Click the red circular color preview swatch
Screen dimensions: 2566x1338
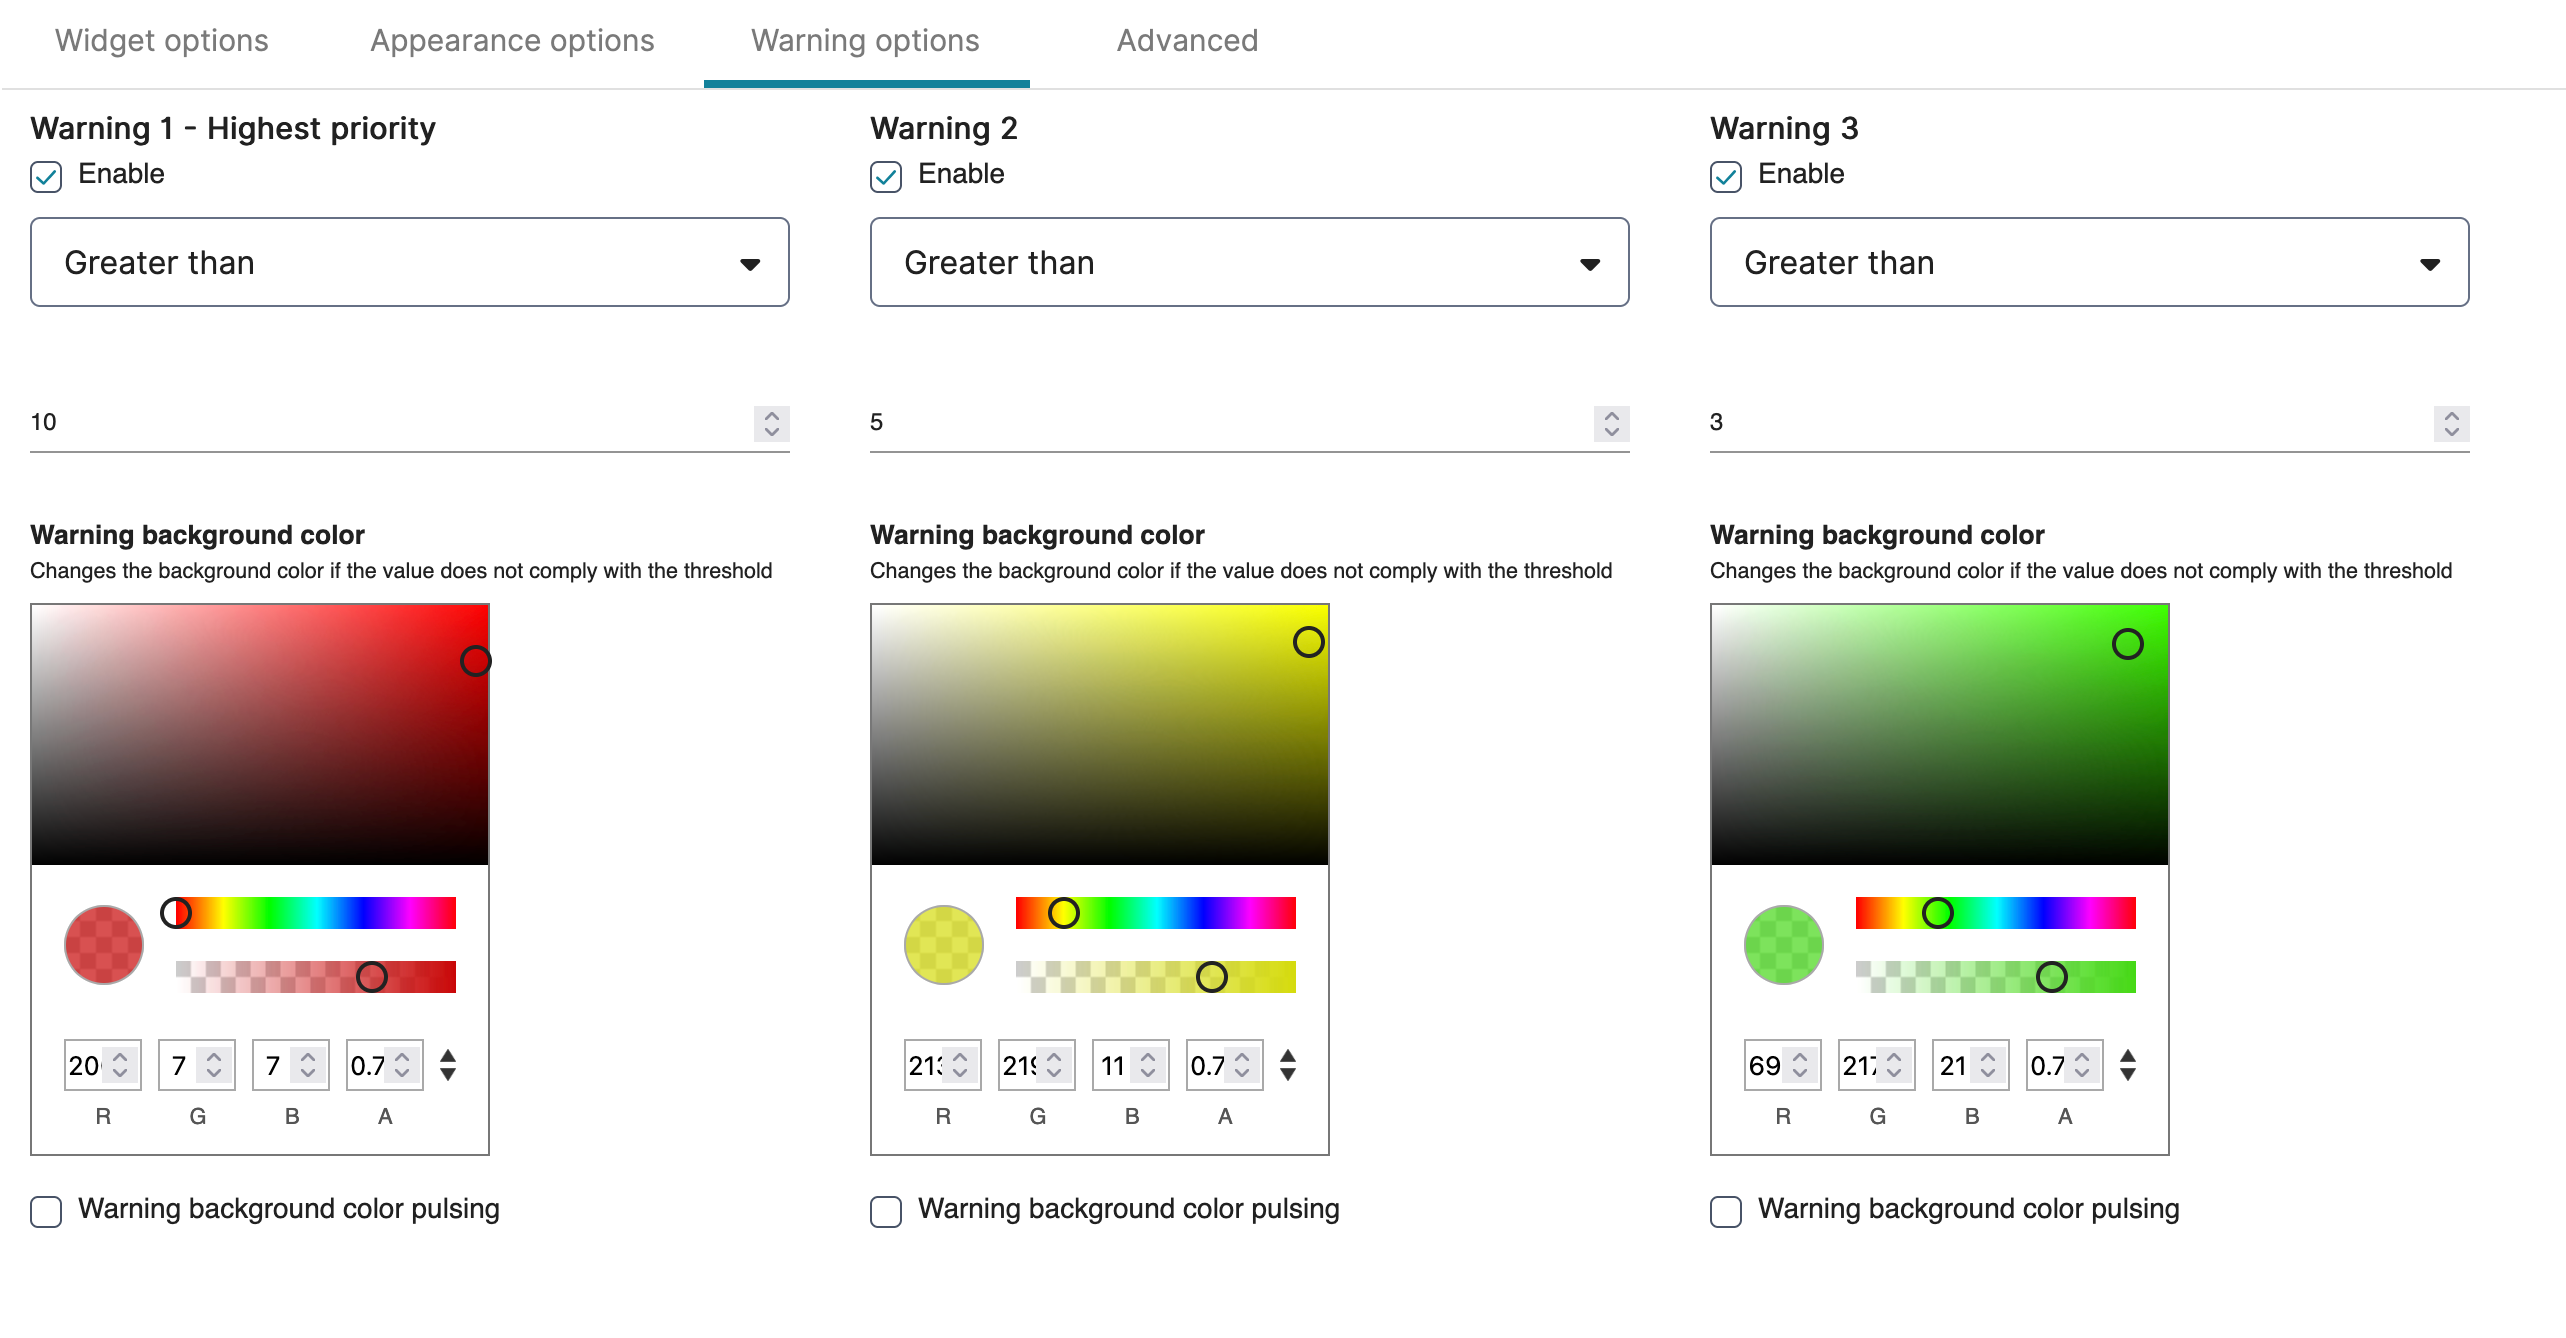[104, 945]
